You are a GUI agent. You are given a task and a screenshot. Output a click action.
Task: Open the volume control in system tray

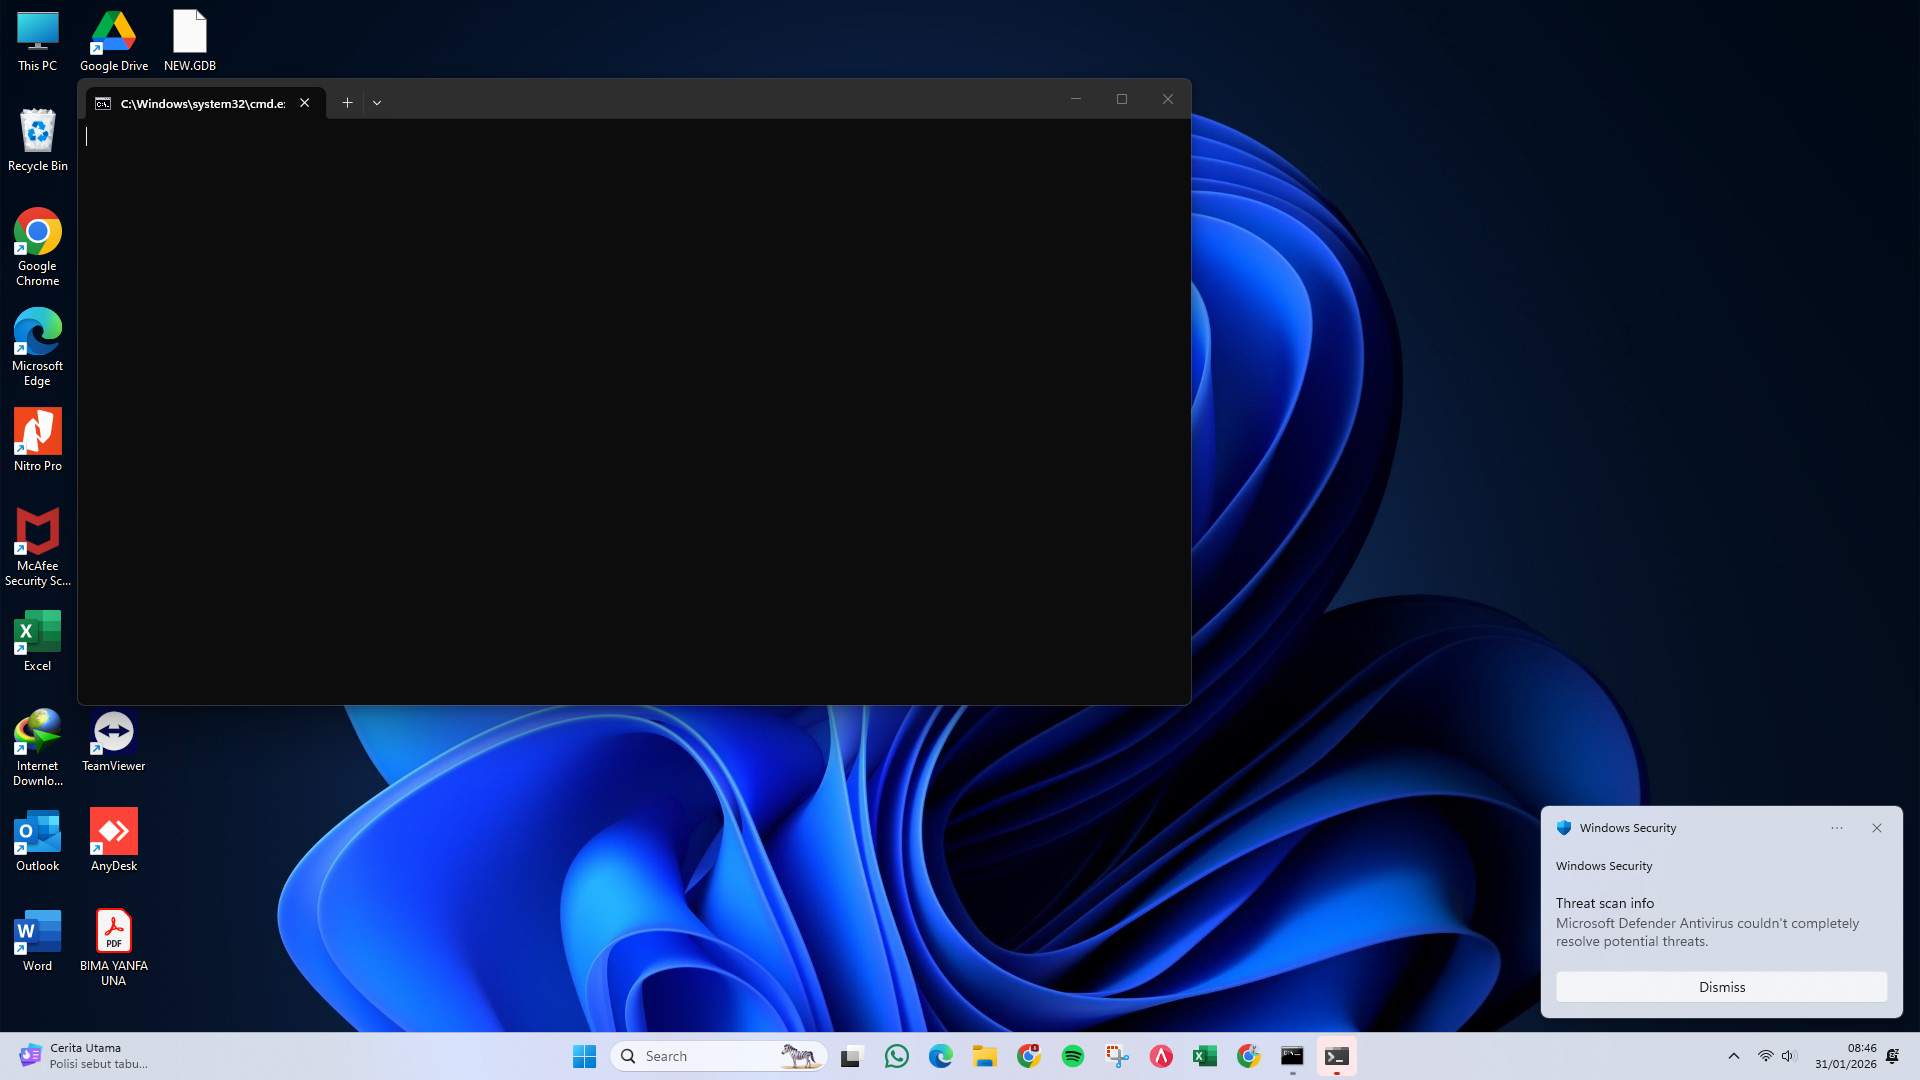[1788, 1055]
